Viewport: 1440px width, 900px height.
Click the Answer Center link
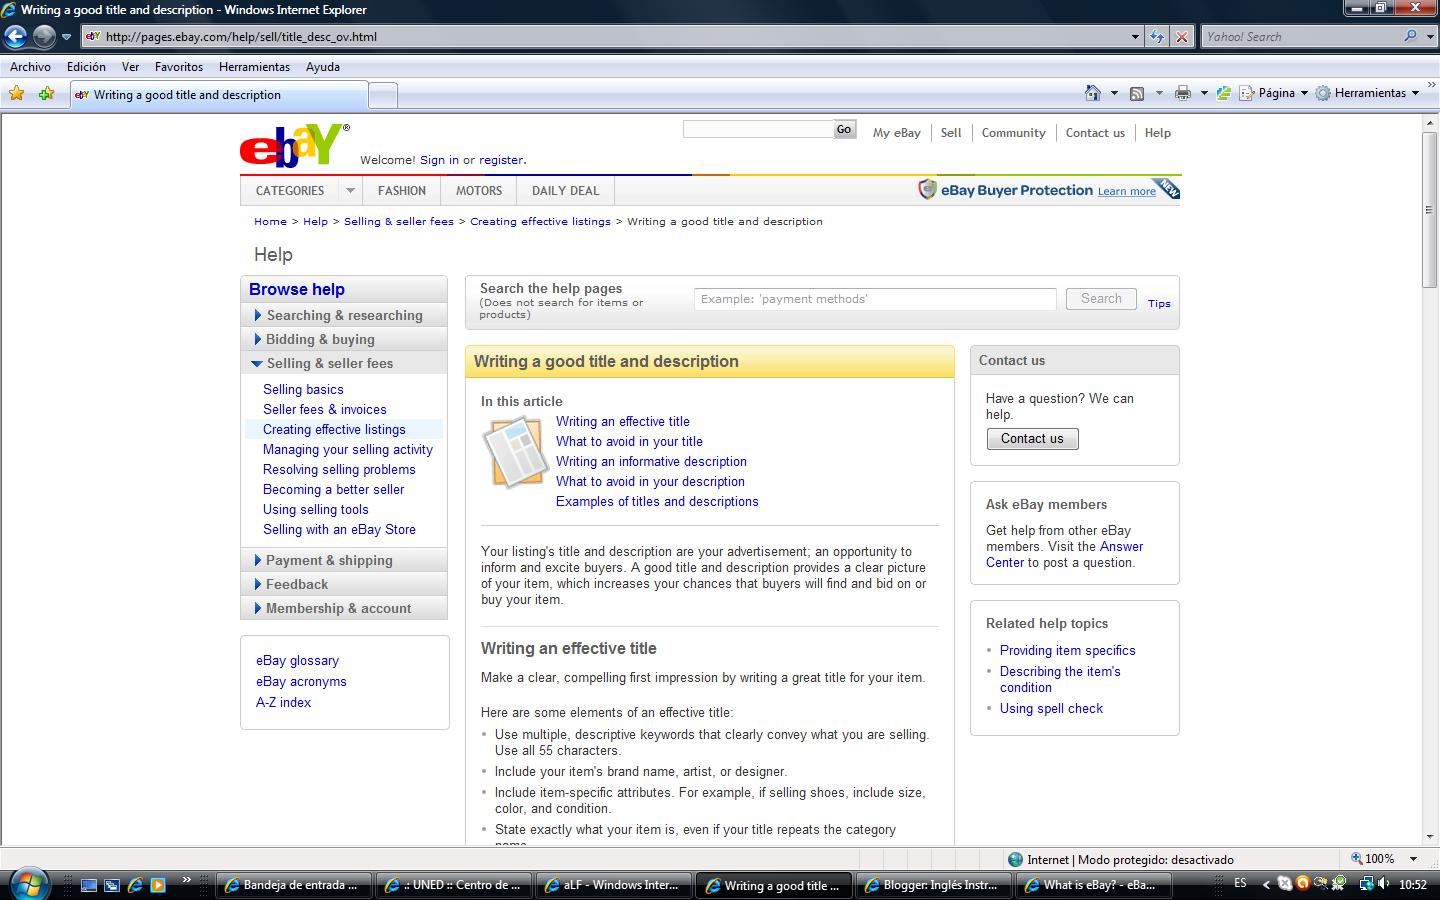pos(1064,554)
